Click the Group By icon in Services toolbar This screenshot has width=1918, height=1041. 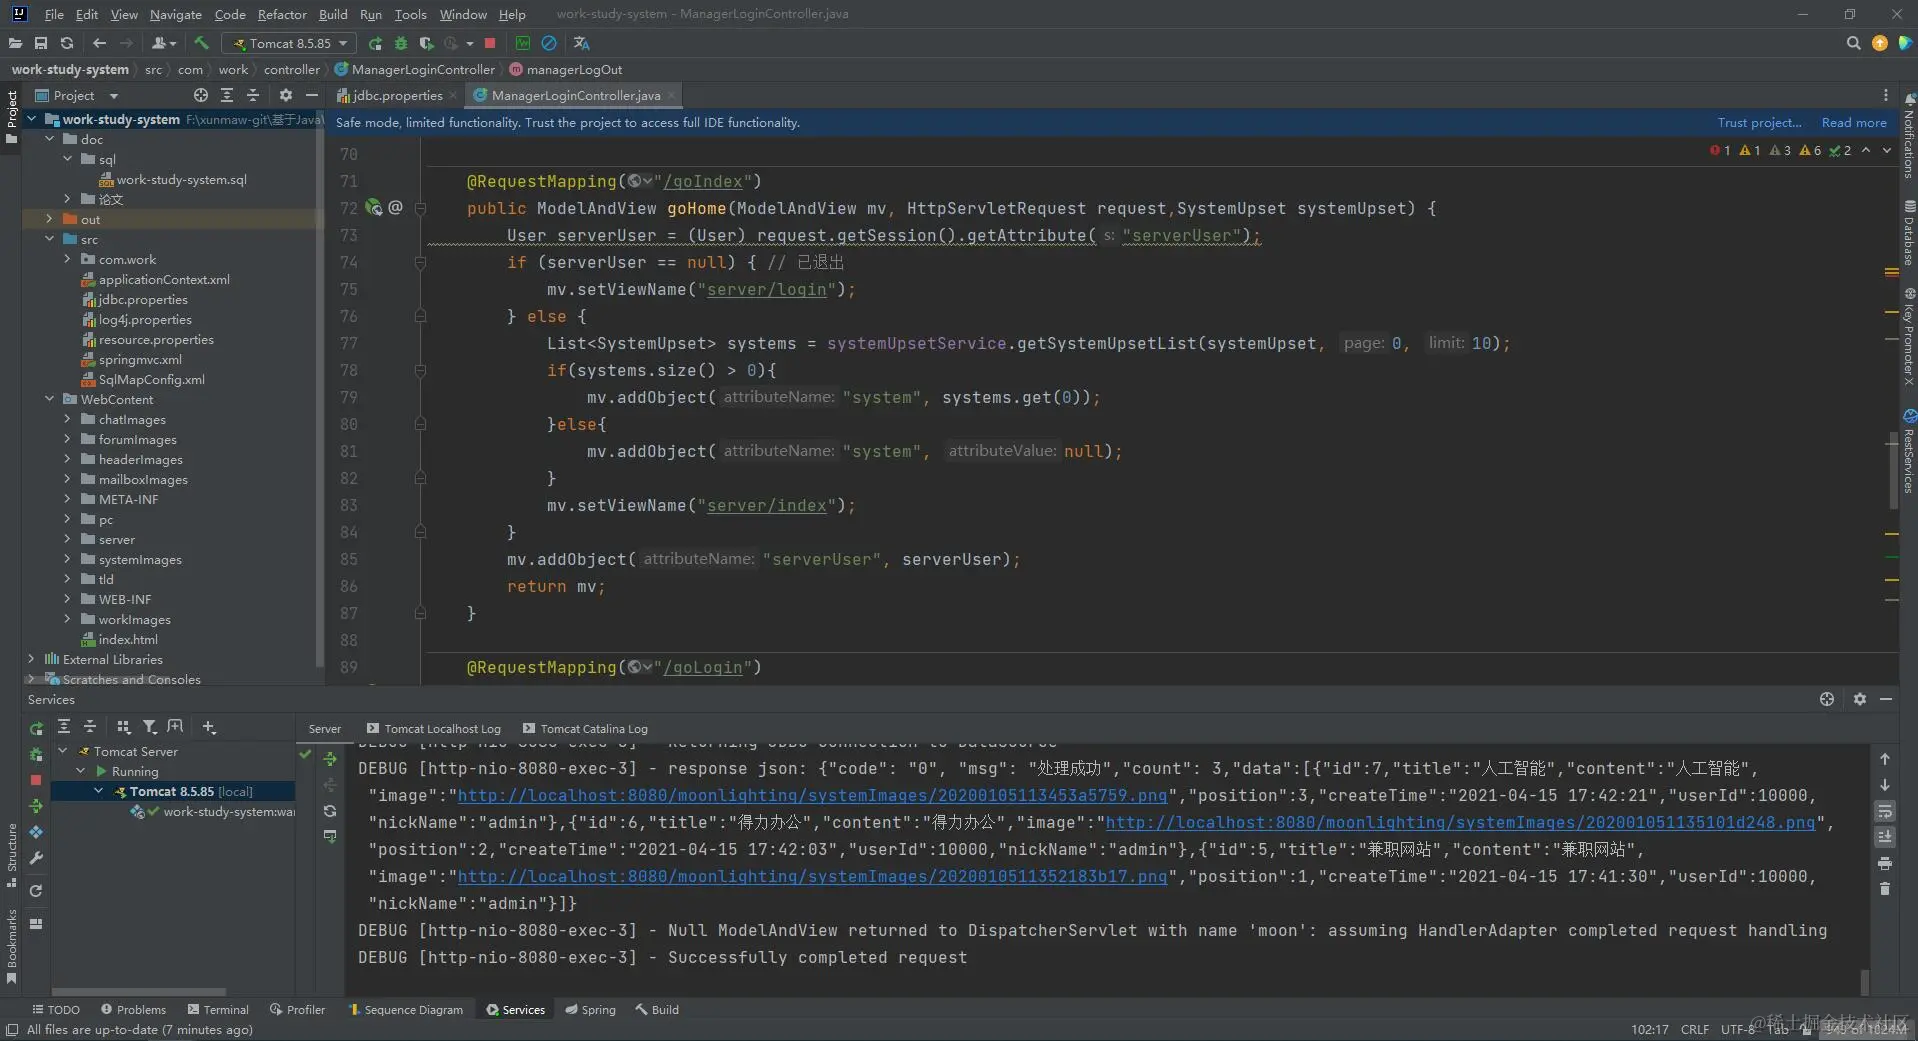pos(124,727)
